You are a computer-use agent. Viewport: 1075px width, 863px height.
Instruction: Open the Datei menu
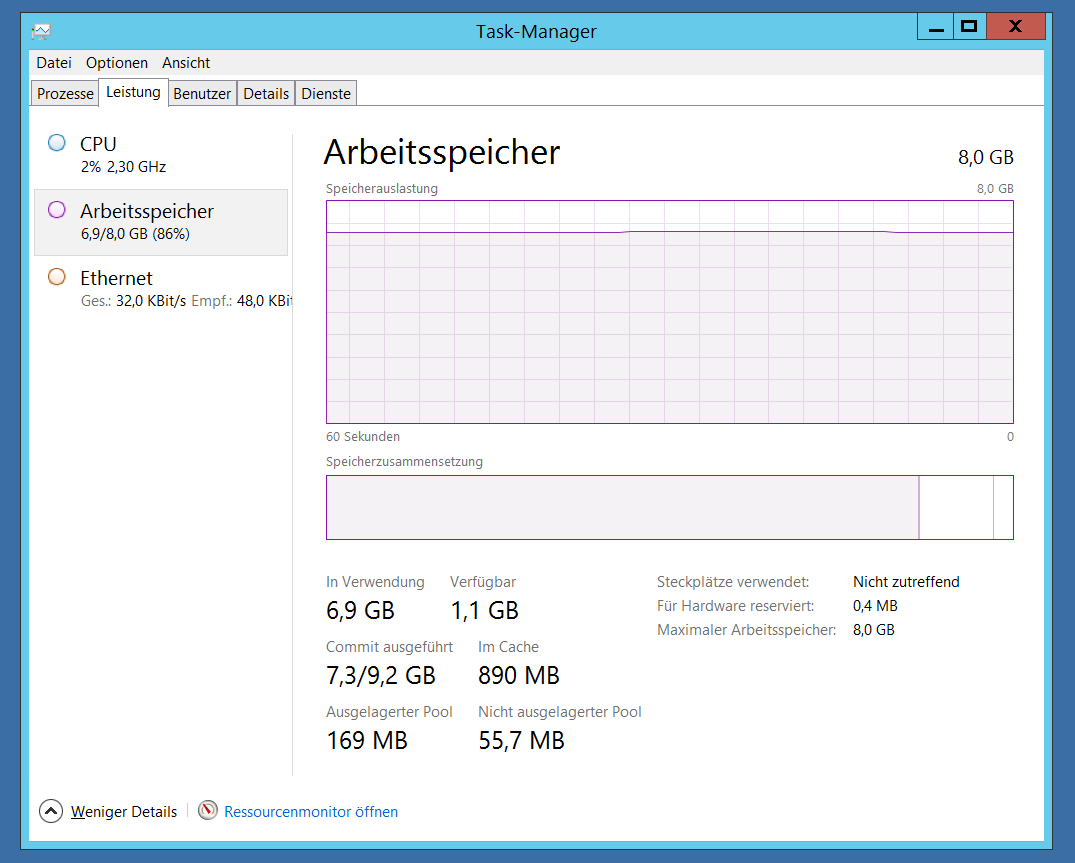[54, 62]
